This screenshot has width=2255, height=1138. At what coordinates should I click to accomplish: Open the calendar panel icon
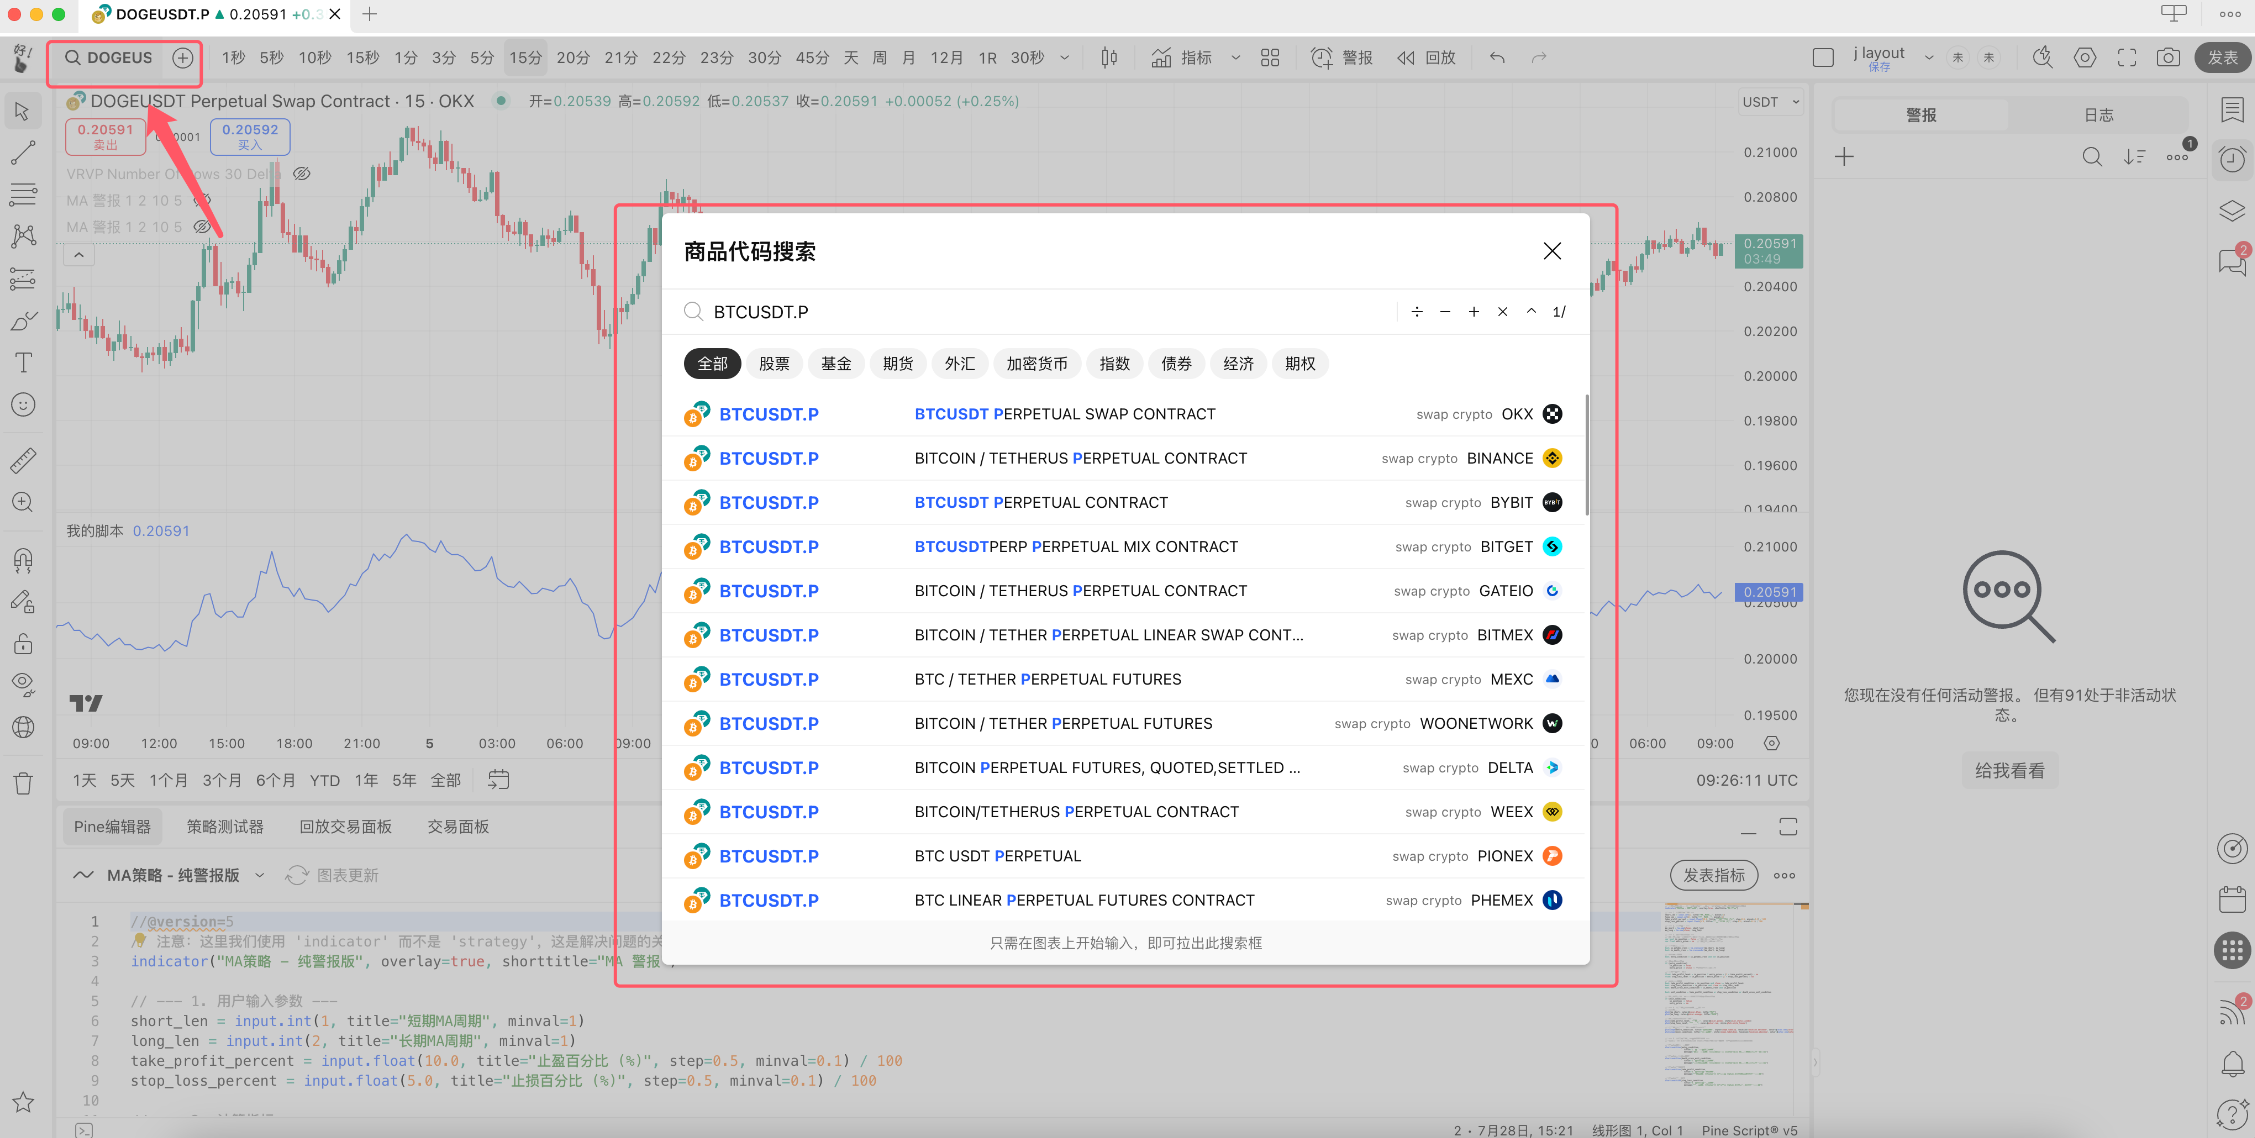2232,899
